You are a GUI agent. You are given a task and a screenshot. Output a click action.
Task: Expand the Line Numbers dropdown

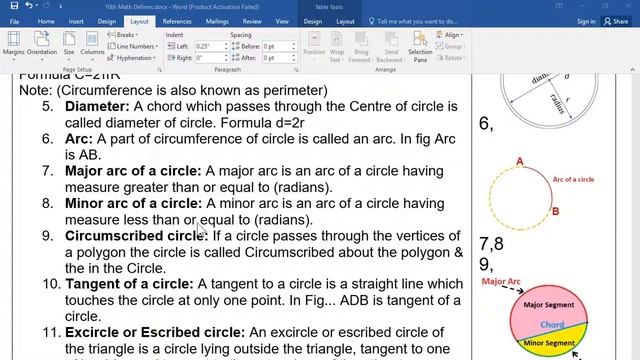click(133, 46)
